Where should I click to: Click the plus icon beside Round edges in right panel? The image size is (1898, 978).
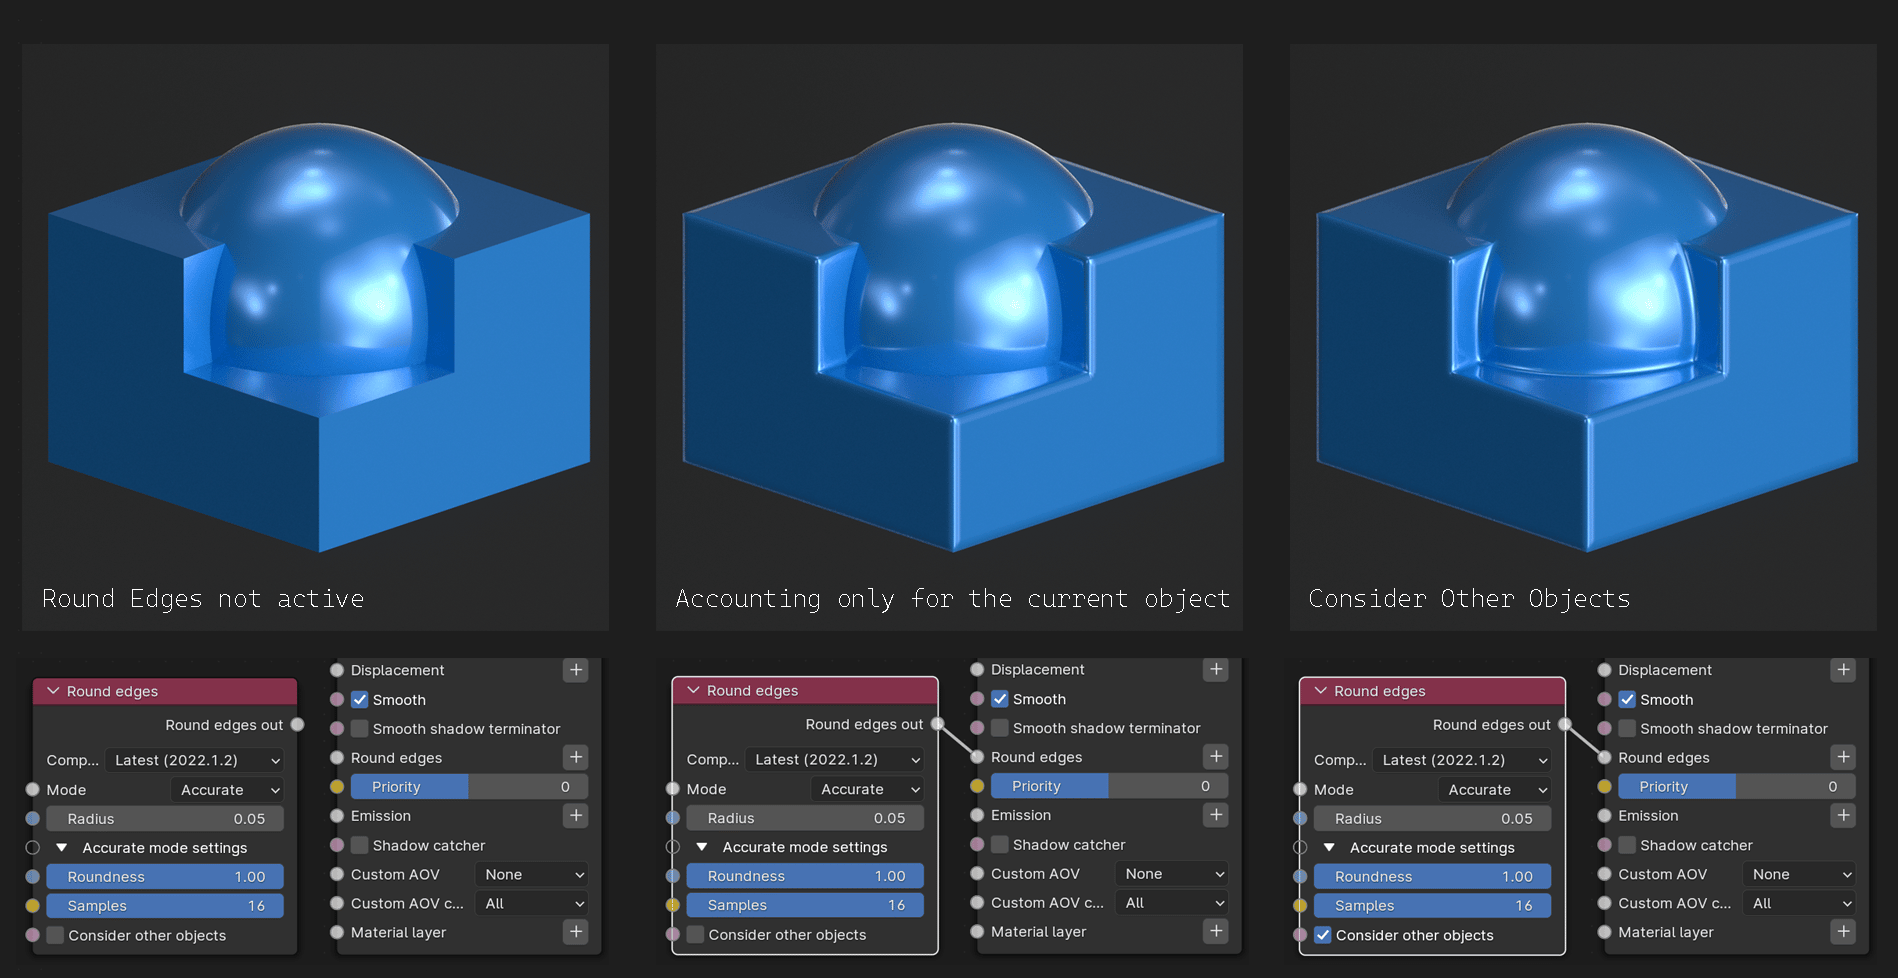pyautogui.click(x=1843, y=758)
